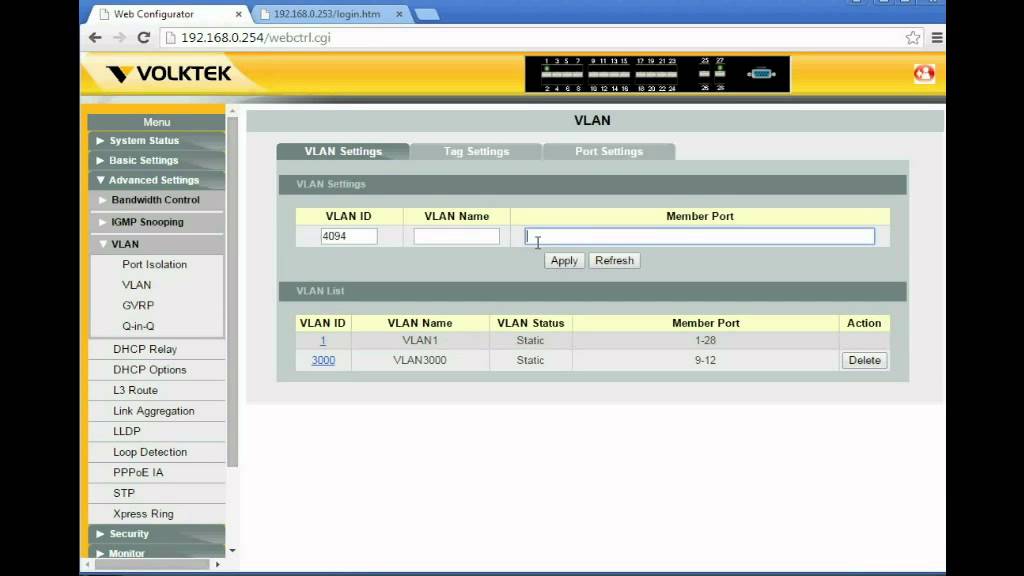
Task: Open the VLAN sub-item under VLAN
Action: point(136,285)
